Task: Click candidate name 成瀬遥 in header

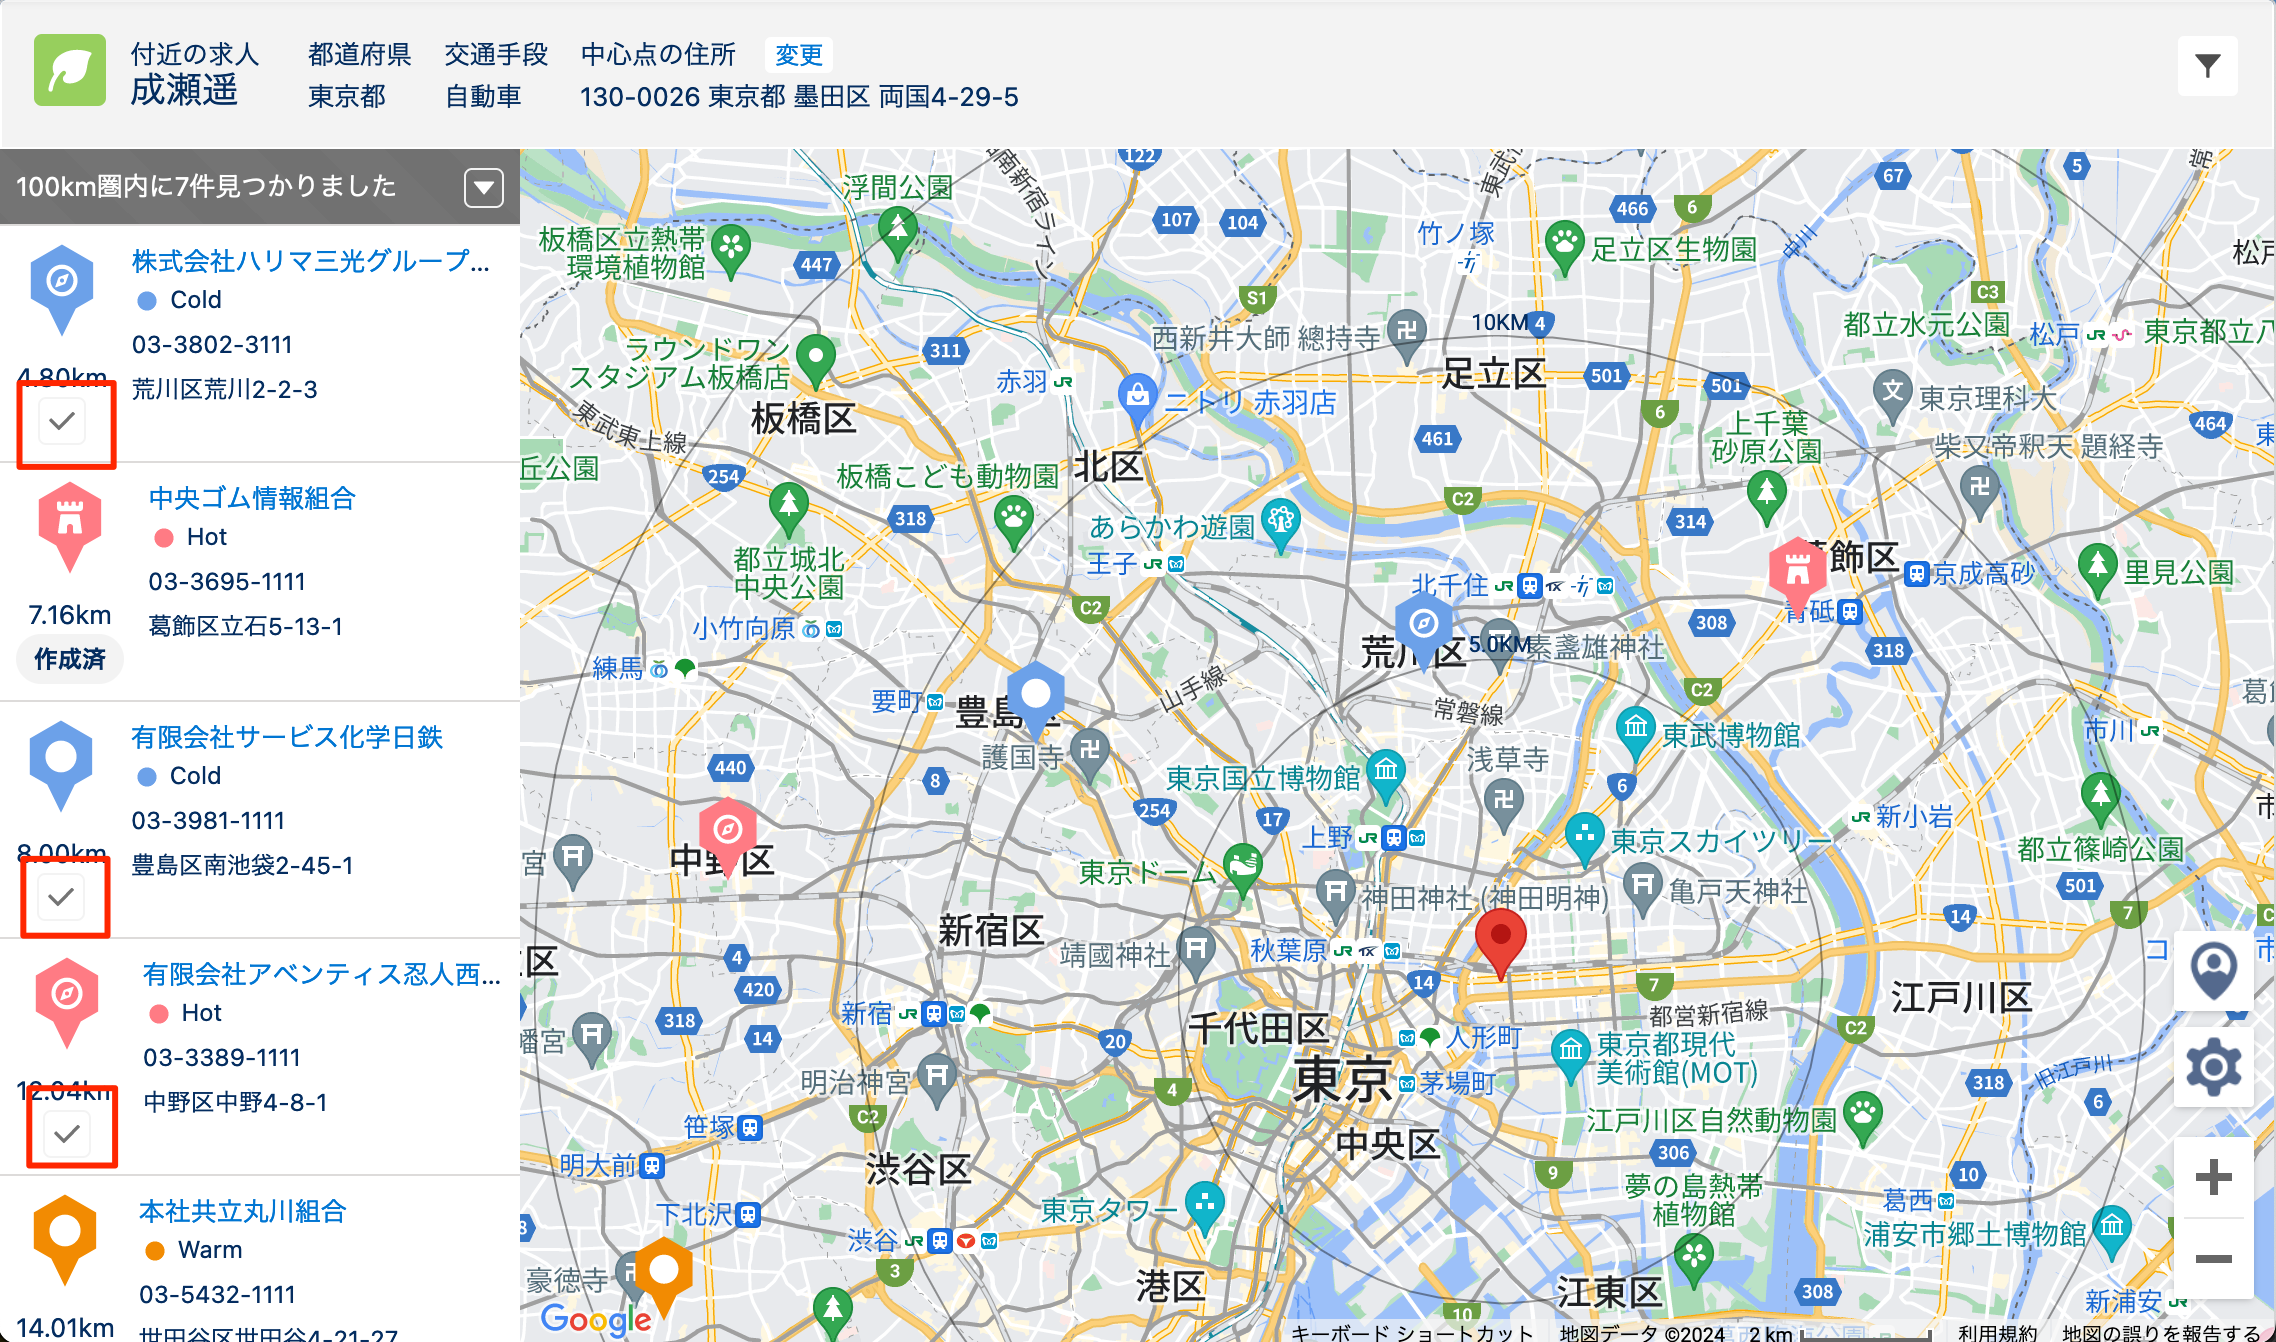Action: (x=184, y=91)
